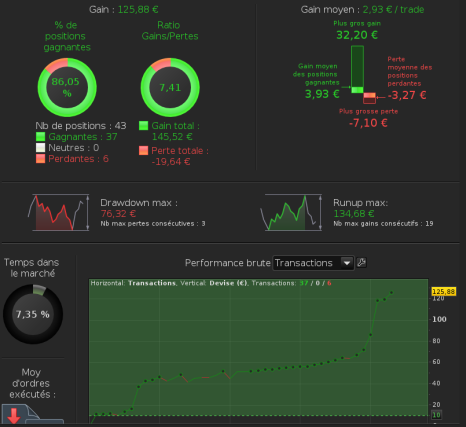Click the green Gagnantes legend swatch
This screenshot has height=427, width=466.
point(40,137)
